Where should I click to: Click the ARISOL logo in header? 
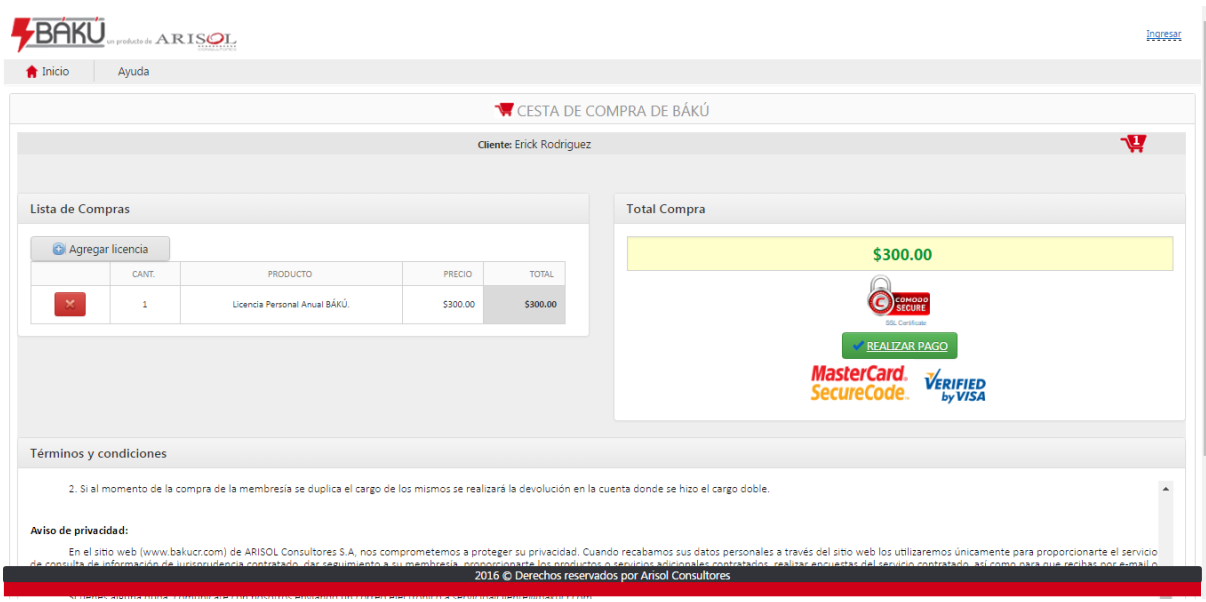[x=196, y=40]
